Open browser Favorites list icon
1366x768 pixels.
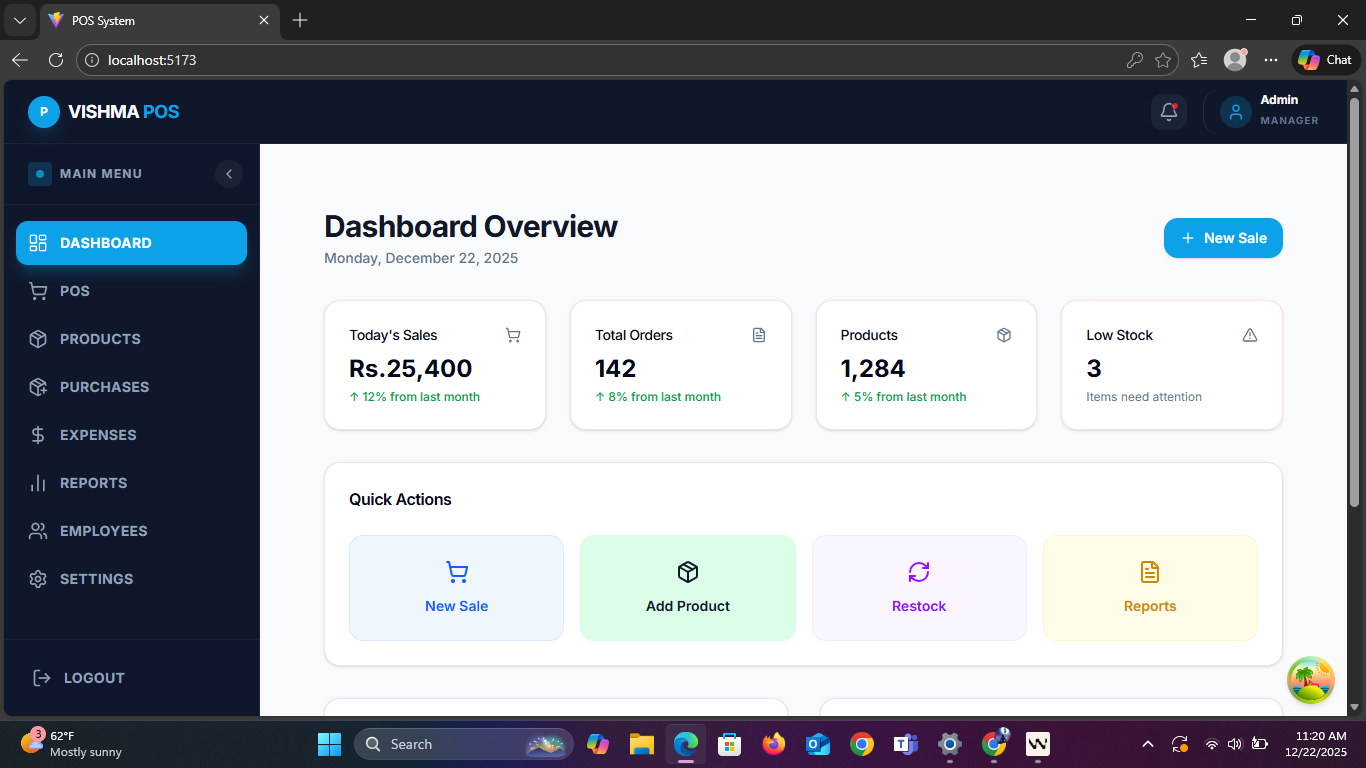[1200, 60]
